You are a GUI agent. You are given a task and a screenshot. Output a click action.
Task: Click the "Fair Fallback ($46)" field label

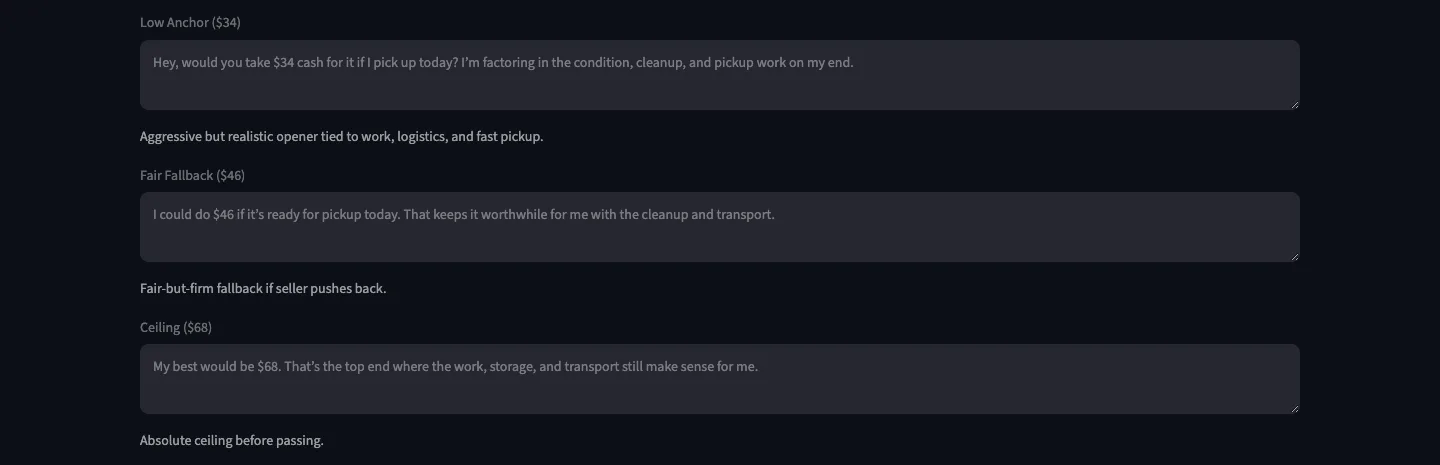pyautogui.click(x=192, y=175)
